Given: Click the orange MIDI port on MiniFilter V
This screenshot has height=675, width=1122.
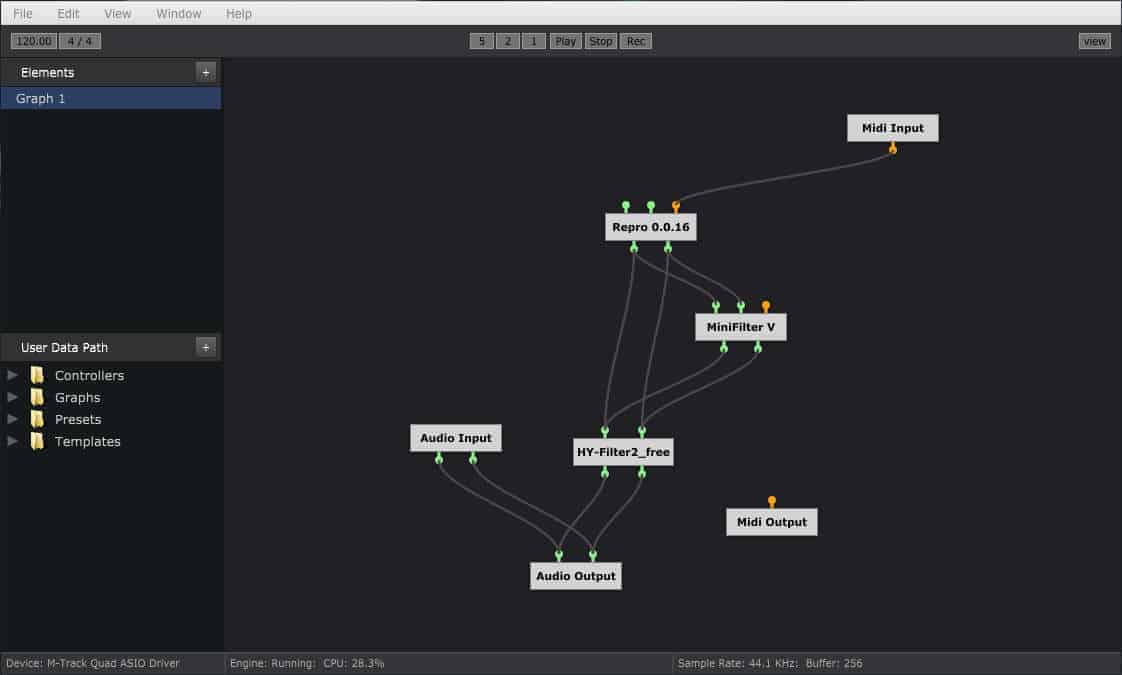Looking at the screenshot, I should pyautogui.click(x=766, y=306).
